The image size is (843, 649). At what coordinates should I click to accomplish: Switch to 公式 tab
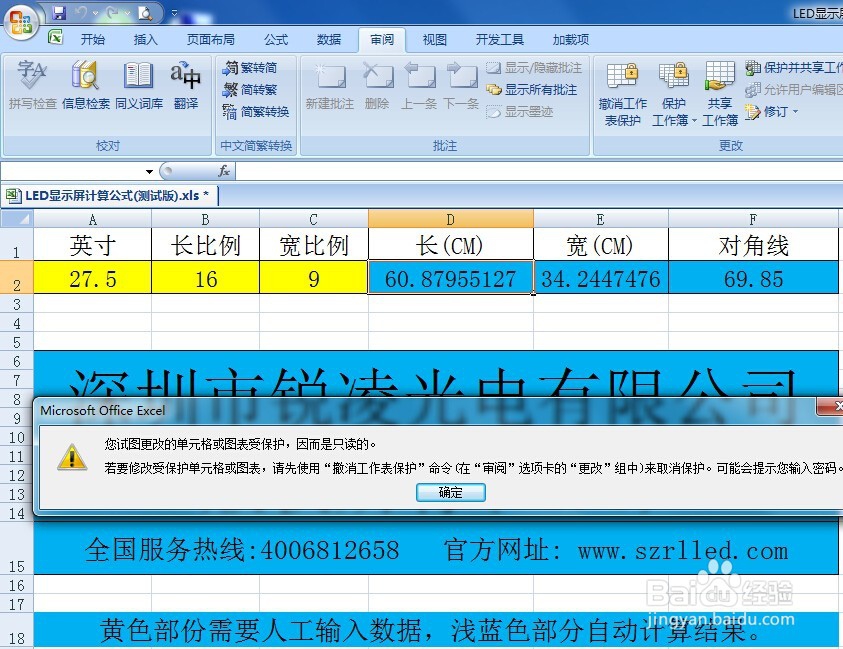(276, 39)
